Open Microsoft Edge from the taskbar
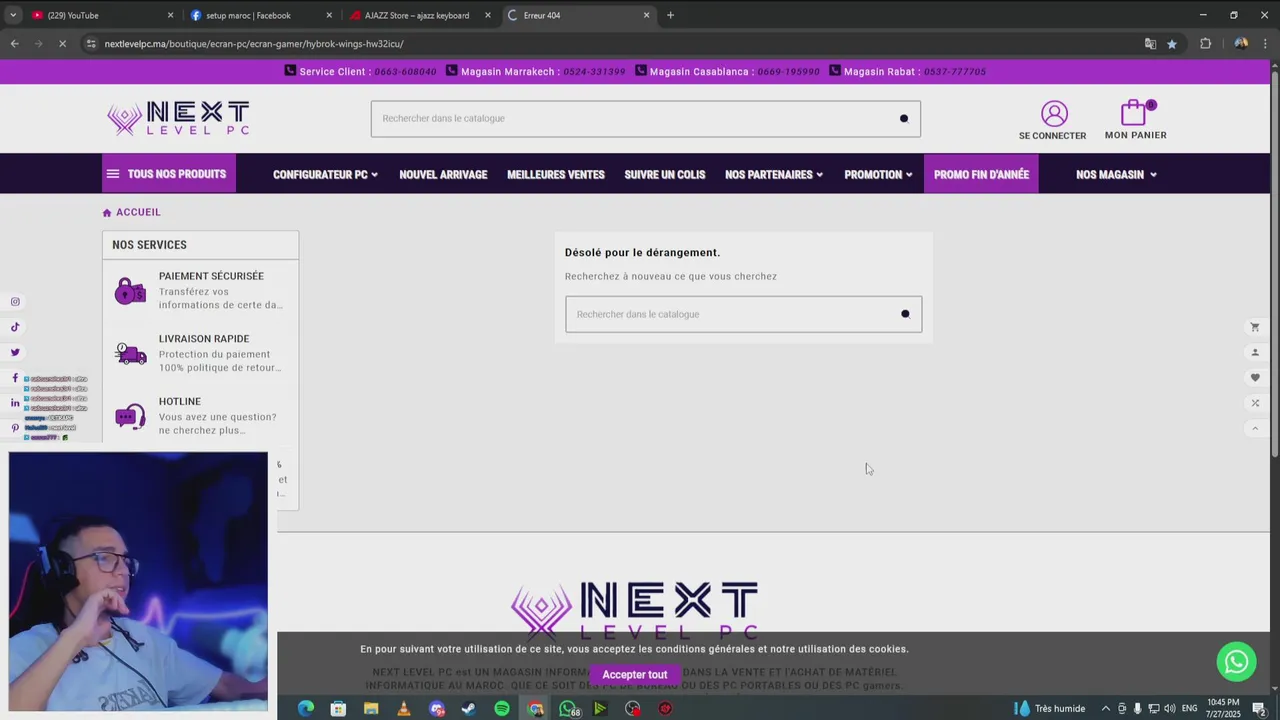The image size is (1280, 720). [x=306, y=709]
